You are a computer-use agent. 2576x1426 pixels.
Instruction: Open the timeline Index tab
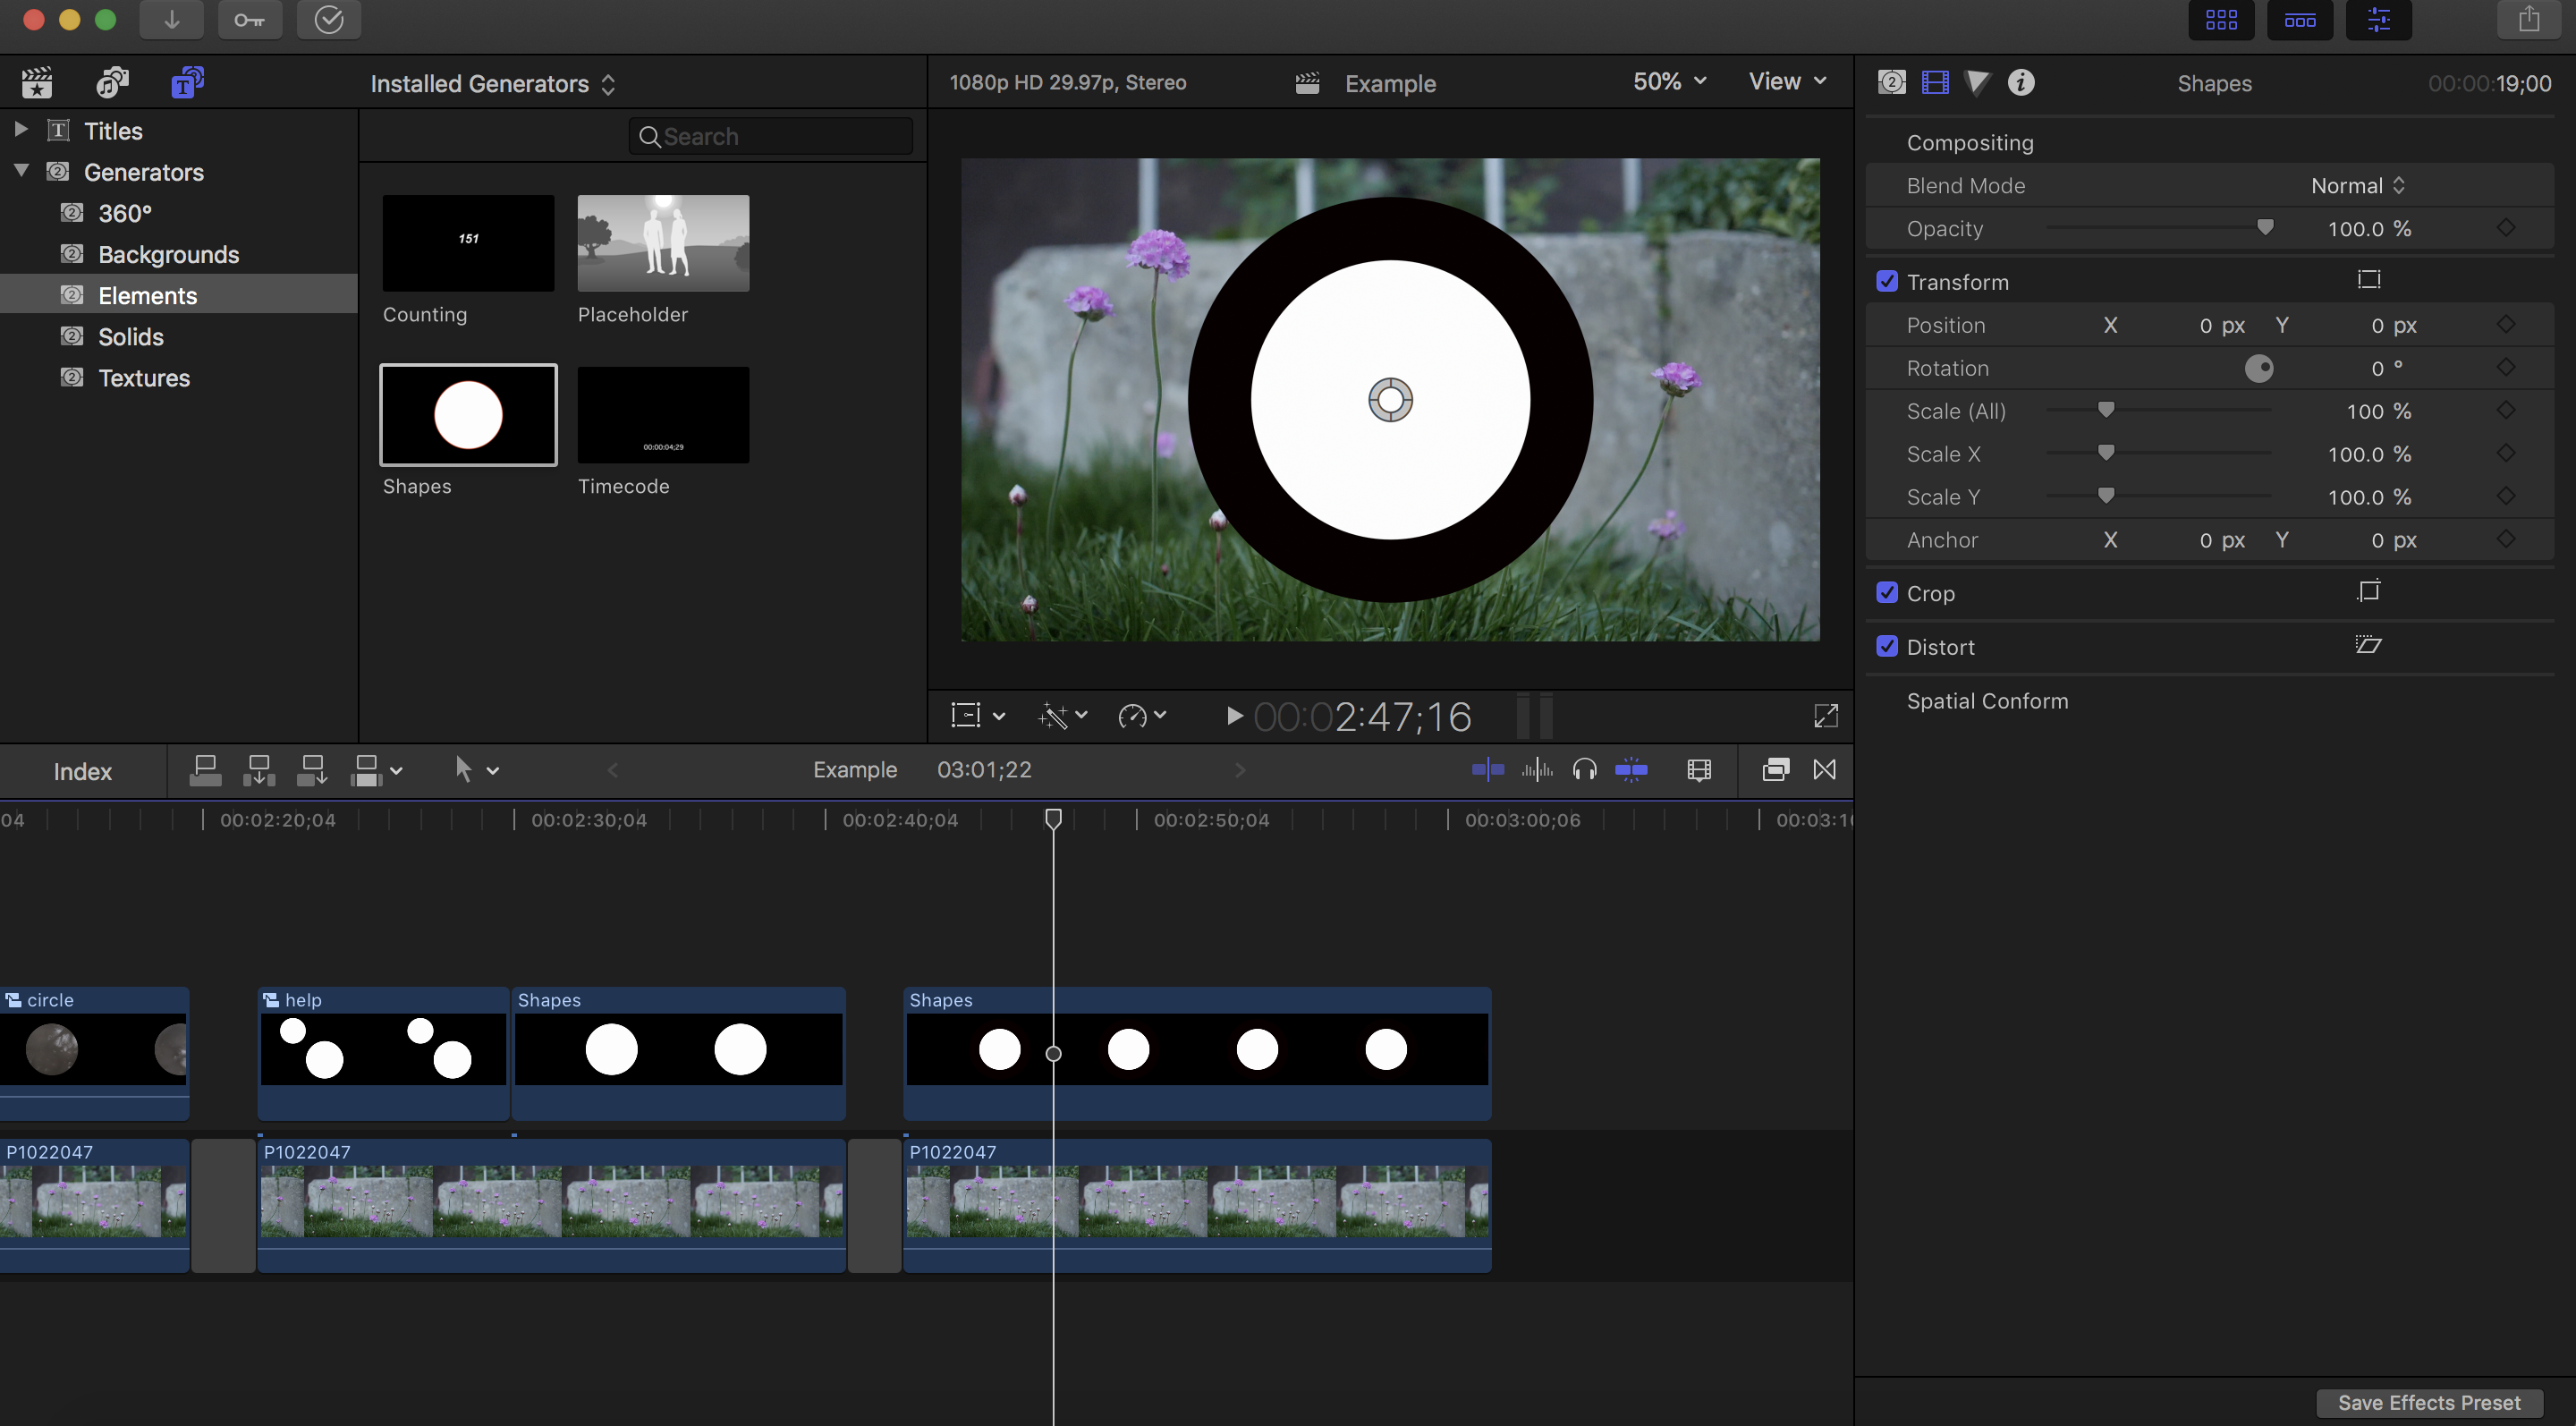point(82,771)
